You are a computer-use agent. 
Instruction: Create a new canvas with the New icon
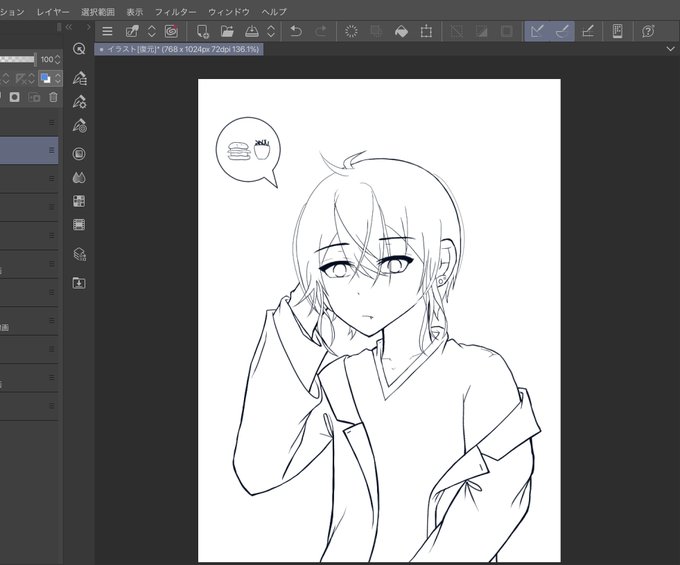coord(203,31)
